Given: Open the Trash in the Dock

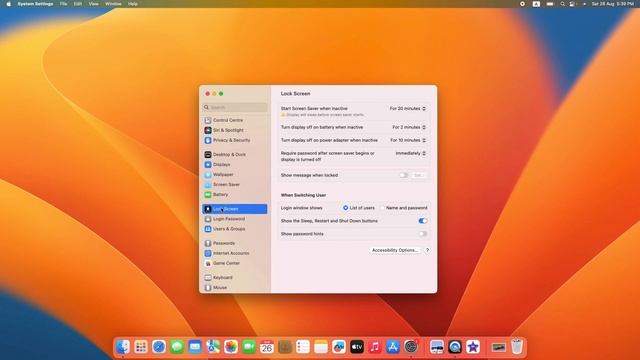Looking at the screenshot, I should click(x=517, y=347).
